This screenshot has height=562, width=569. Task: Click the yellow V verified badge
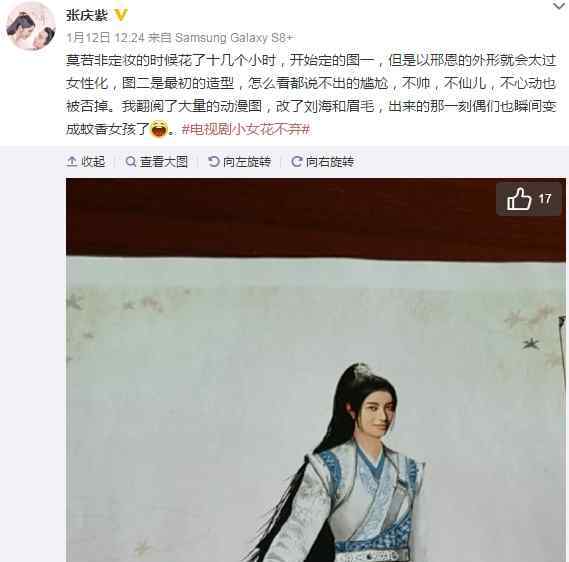coord(120,15)
